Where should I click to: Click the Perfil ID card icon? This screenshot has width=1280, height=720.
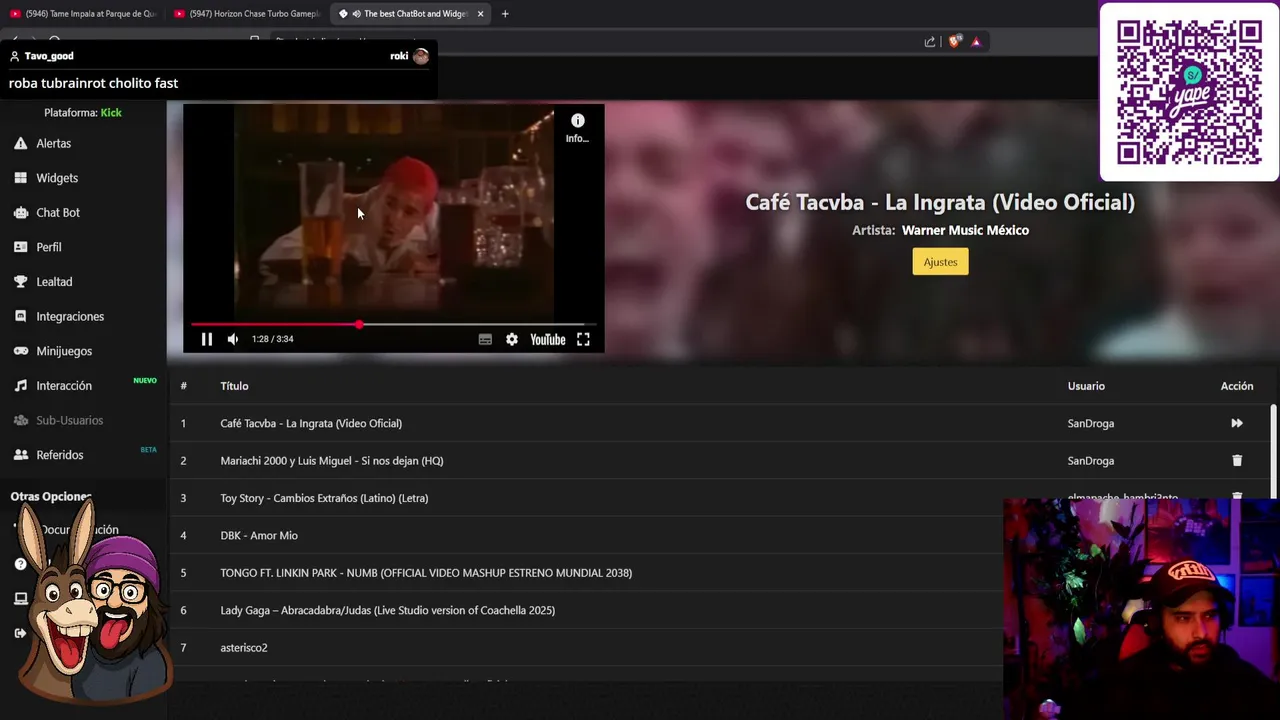pos(20,247)
